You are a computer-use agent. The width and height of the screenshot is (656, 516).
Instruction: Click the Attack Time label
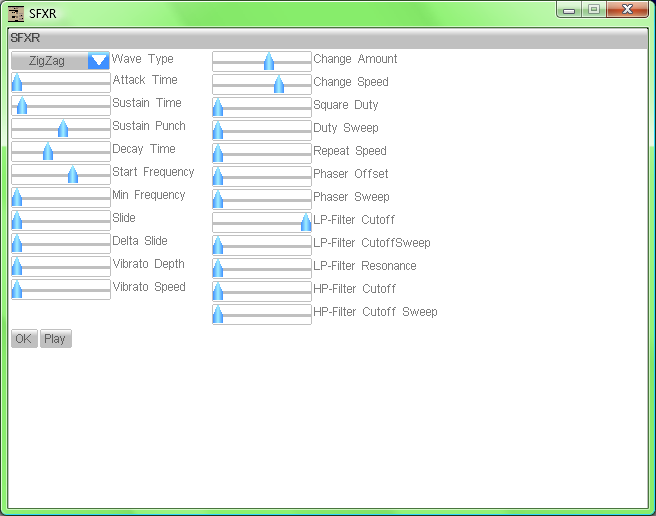145,80
